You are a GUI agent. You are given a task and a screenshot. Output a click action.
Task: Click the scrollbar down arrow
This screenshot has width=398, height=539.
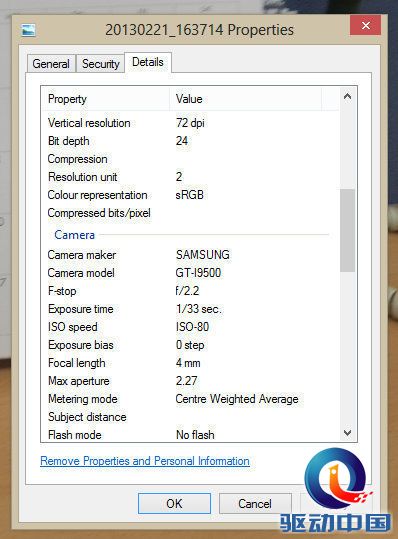(347, 432)
